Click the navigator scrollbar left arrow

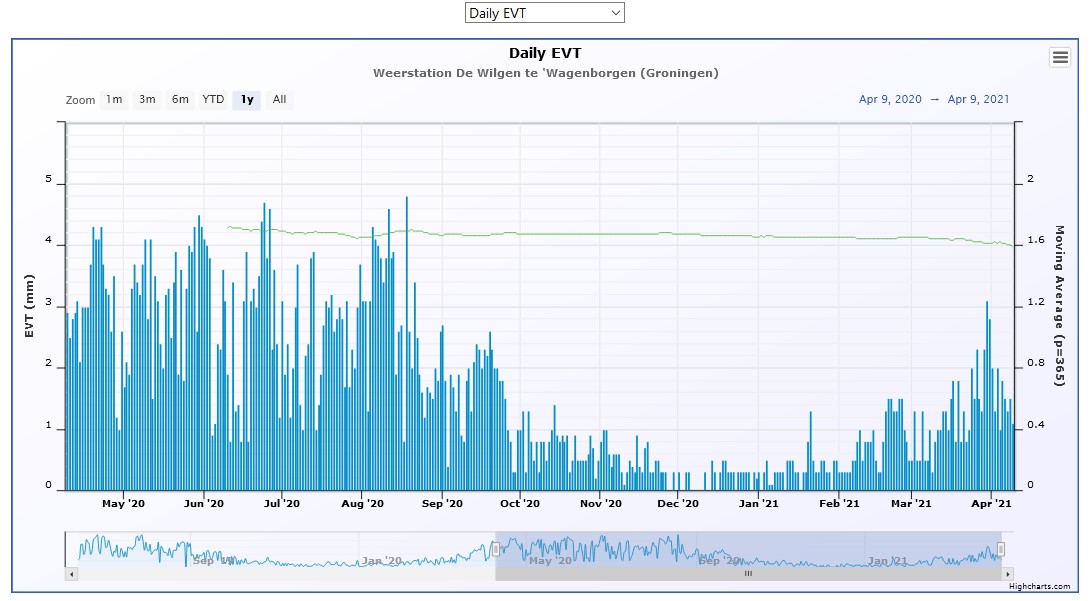coord(70,574)
